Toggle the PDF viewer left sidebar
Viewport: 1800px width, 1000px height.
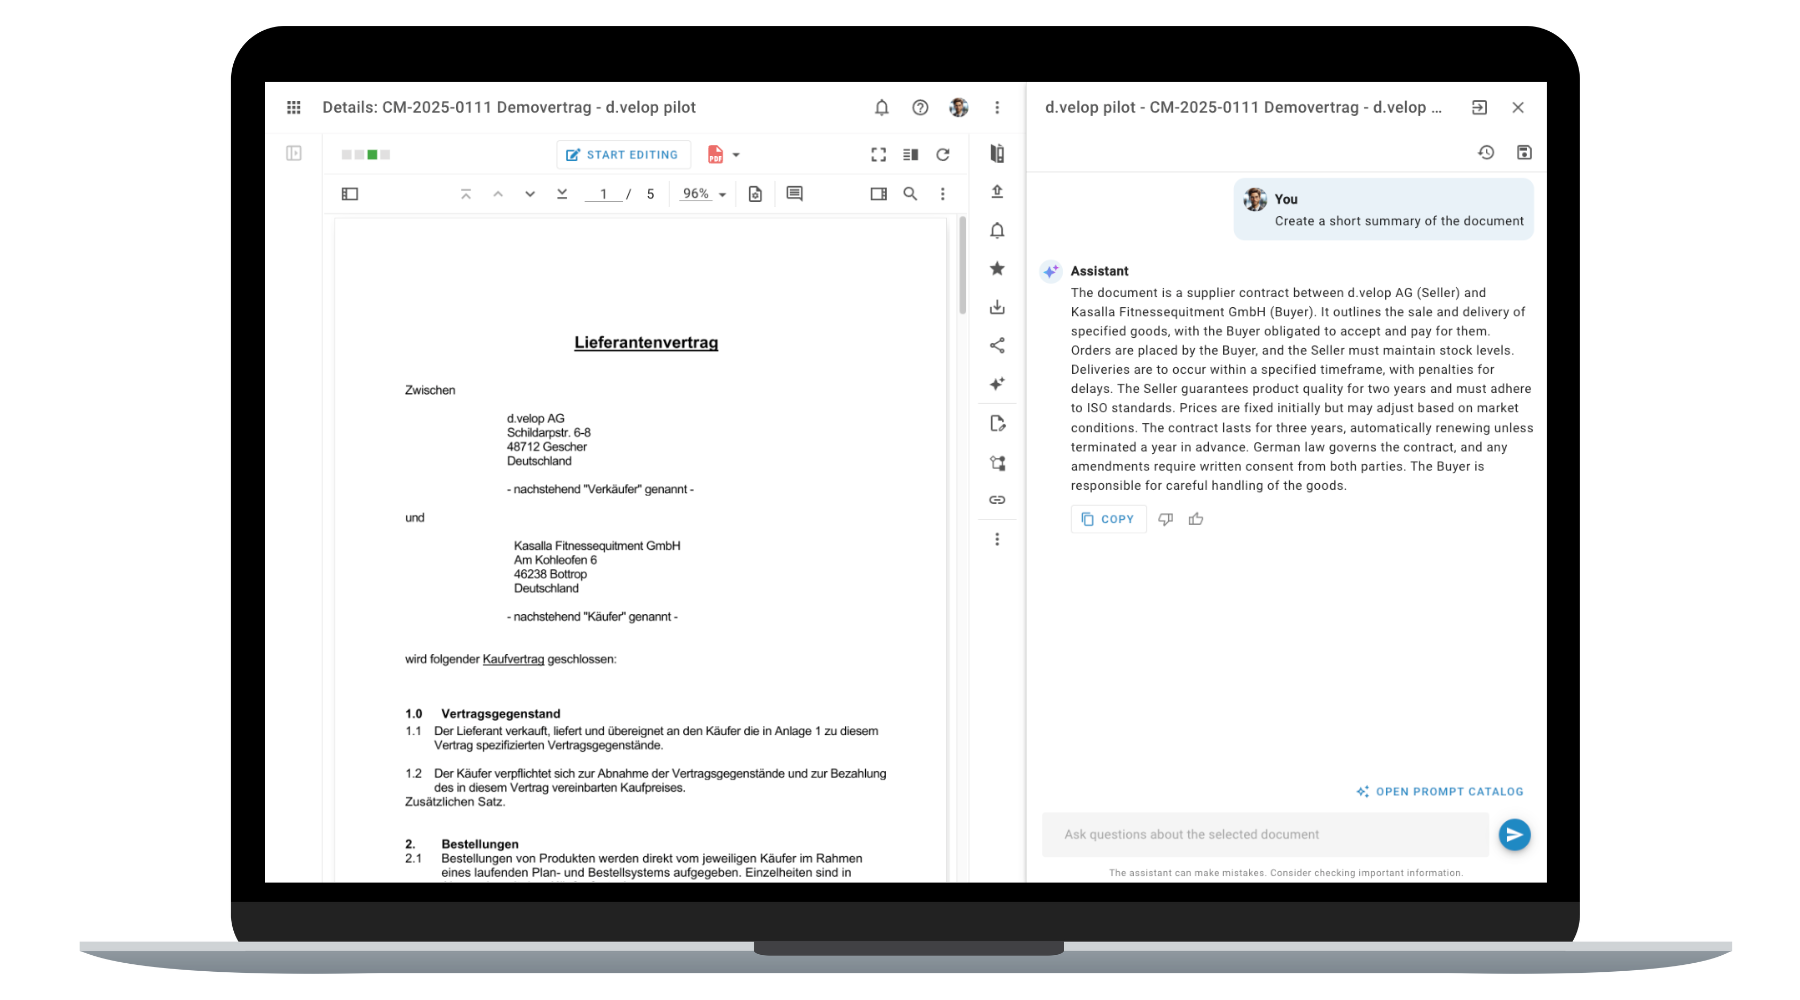(350, 194)
